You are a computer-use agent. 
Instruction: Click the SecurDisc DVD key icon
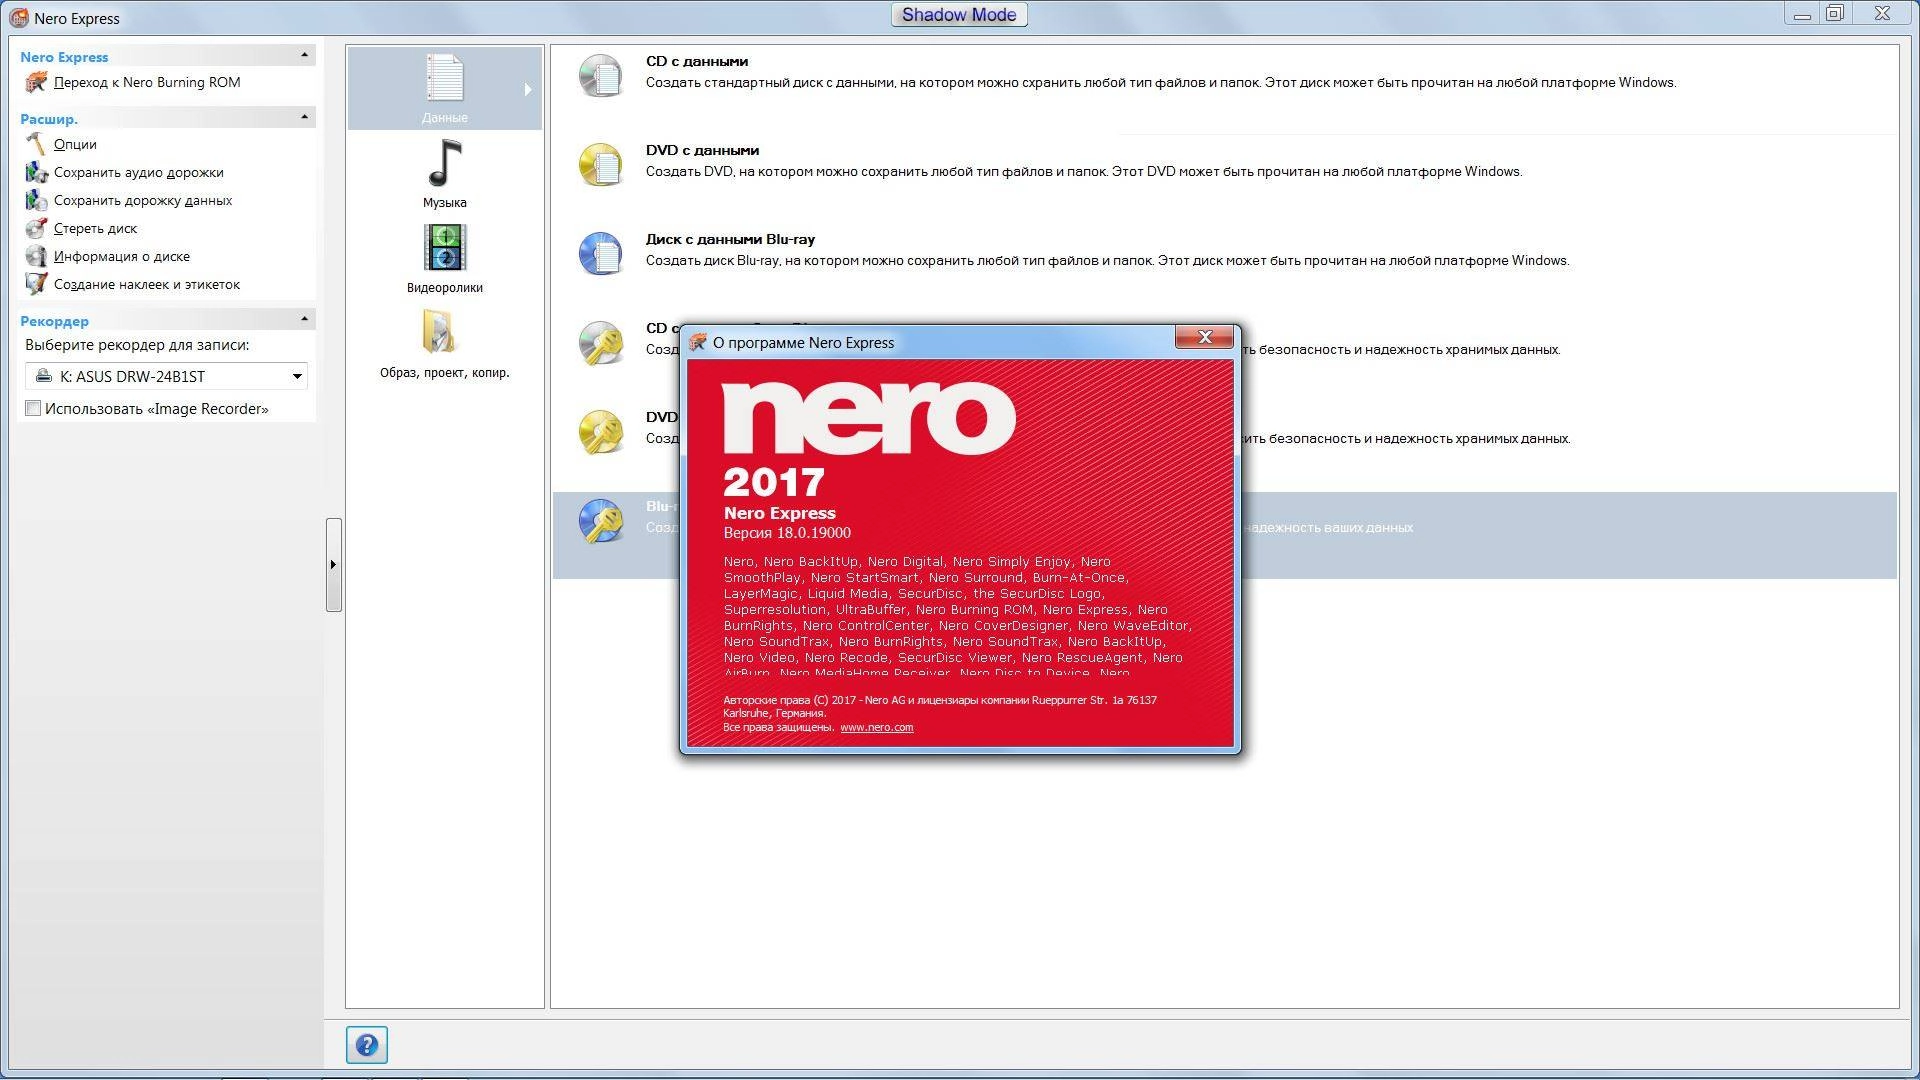coord(600,431)
